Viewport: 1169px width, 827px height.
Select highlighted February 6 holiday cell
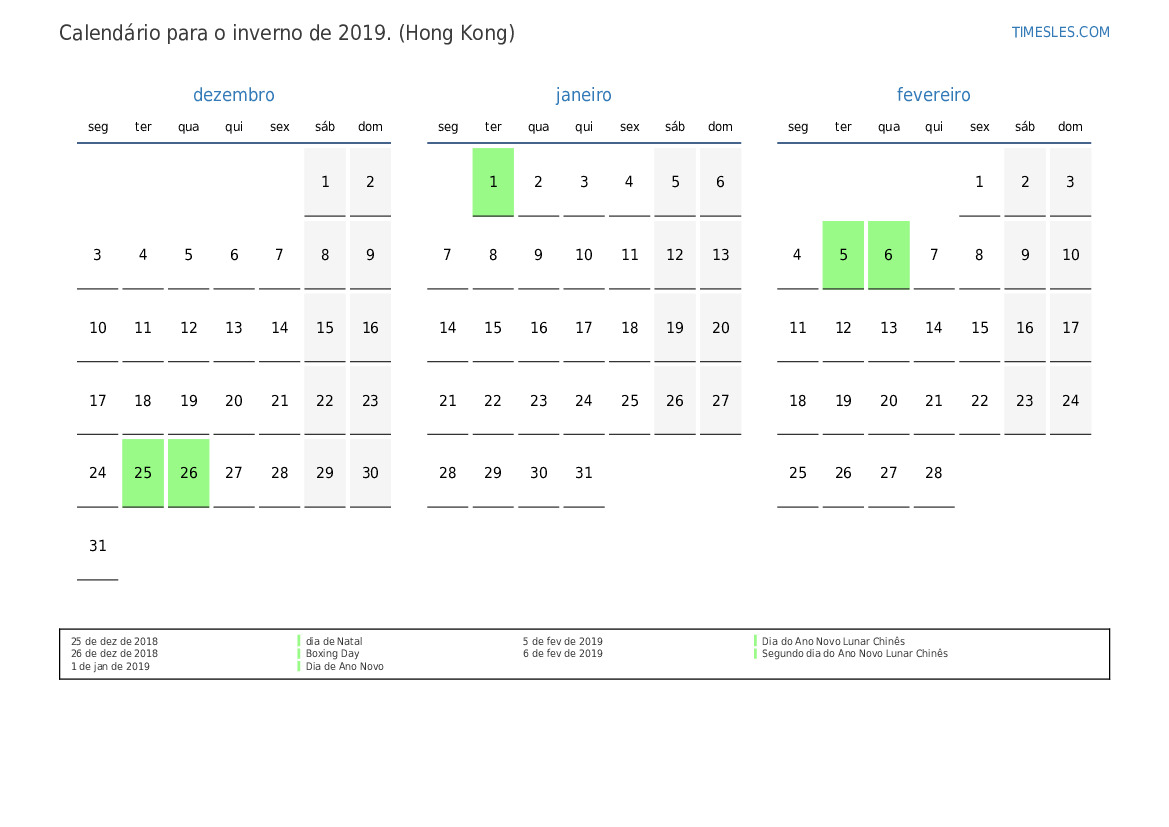pos(888,255)
